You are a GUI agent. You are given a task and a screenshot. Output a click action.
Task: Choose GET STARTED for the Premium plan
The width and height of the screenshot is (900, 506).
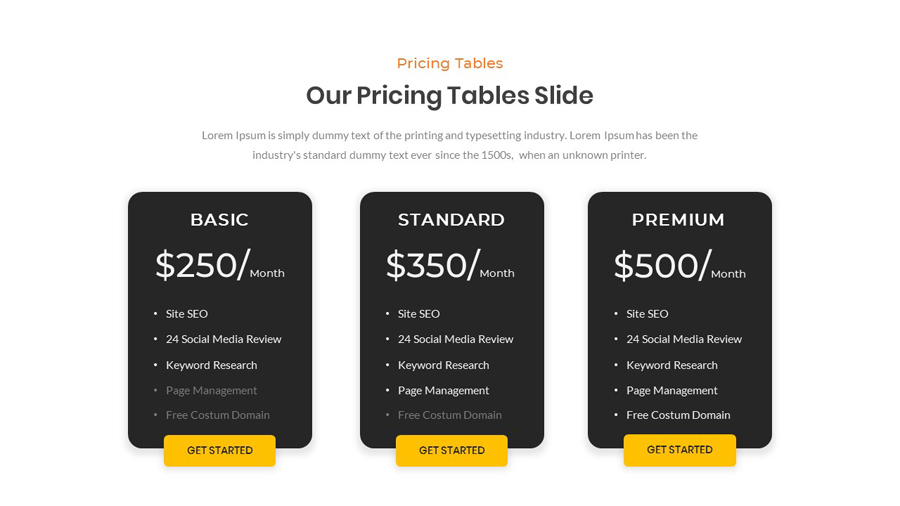(x=680, y=450)
